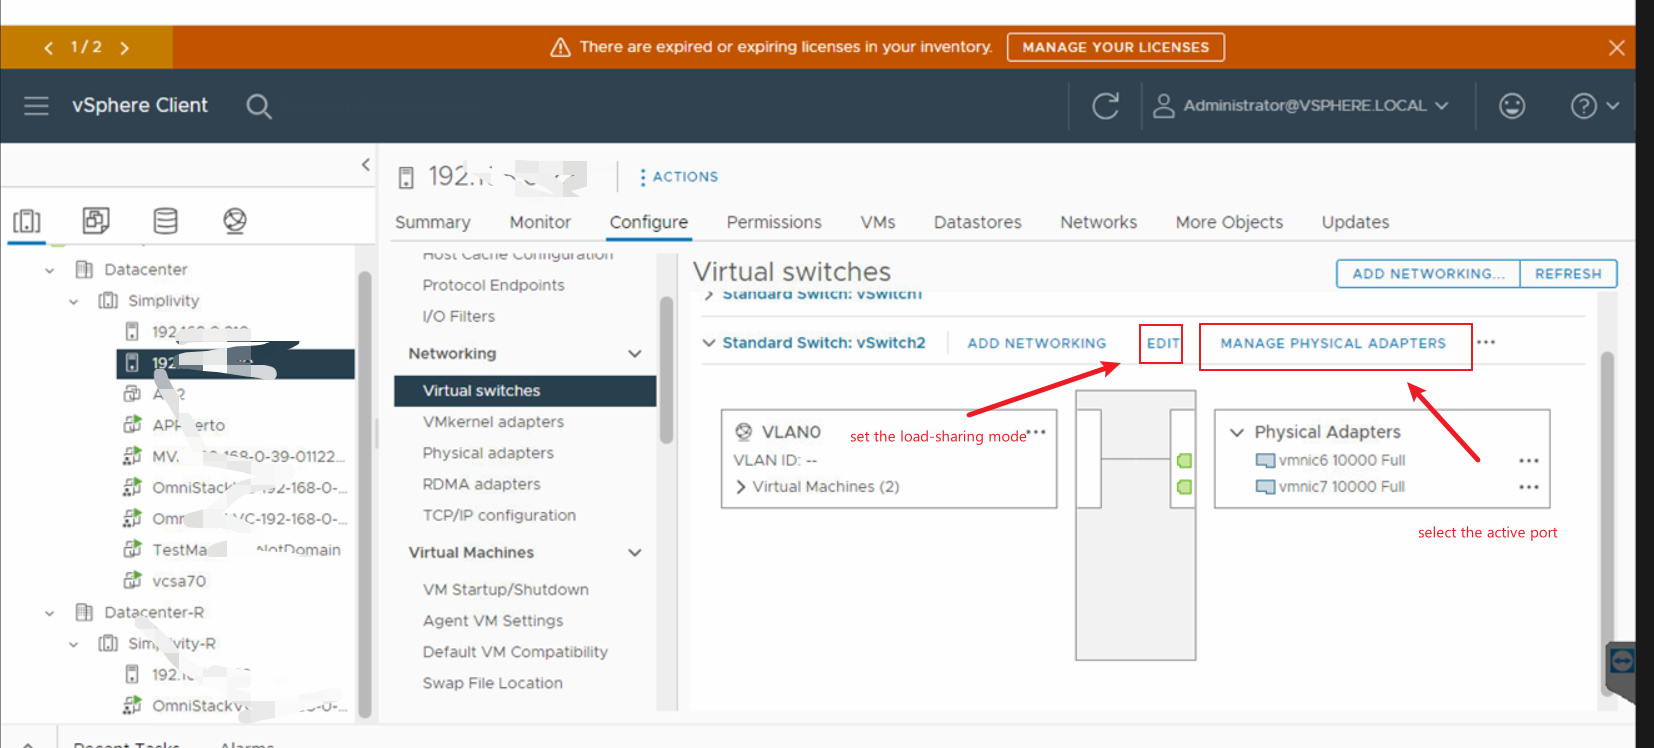This screenshot has height=748, width=1654.
Task: Switch to Networking inventory view
Action: (x=235, y=221)
